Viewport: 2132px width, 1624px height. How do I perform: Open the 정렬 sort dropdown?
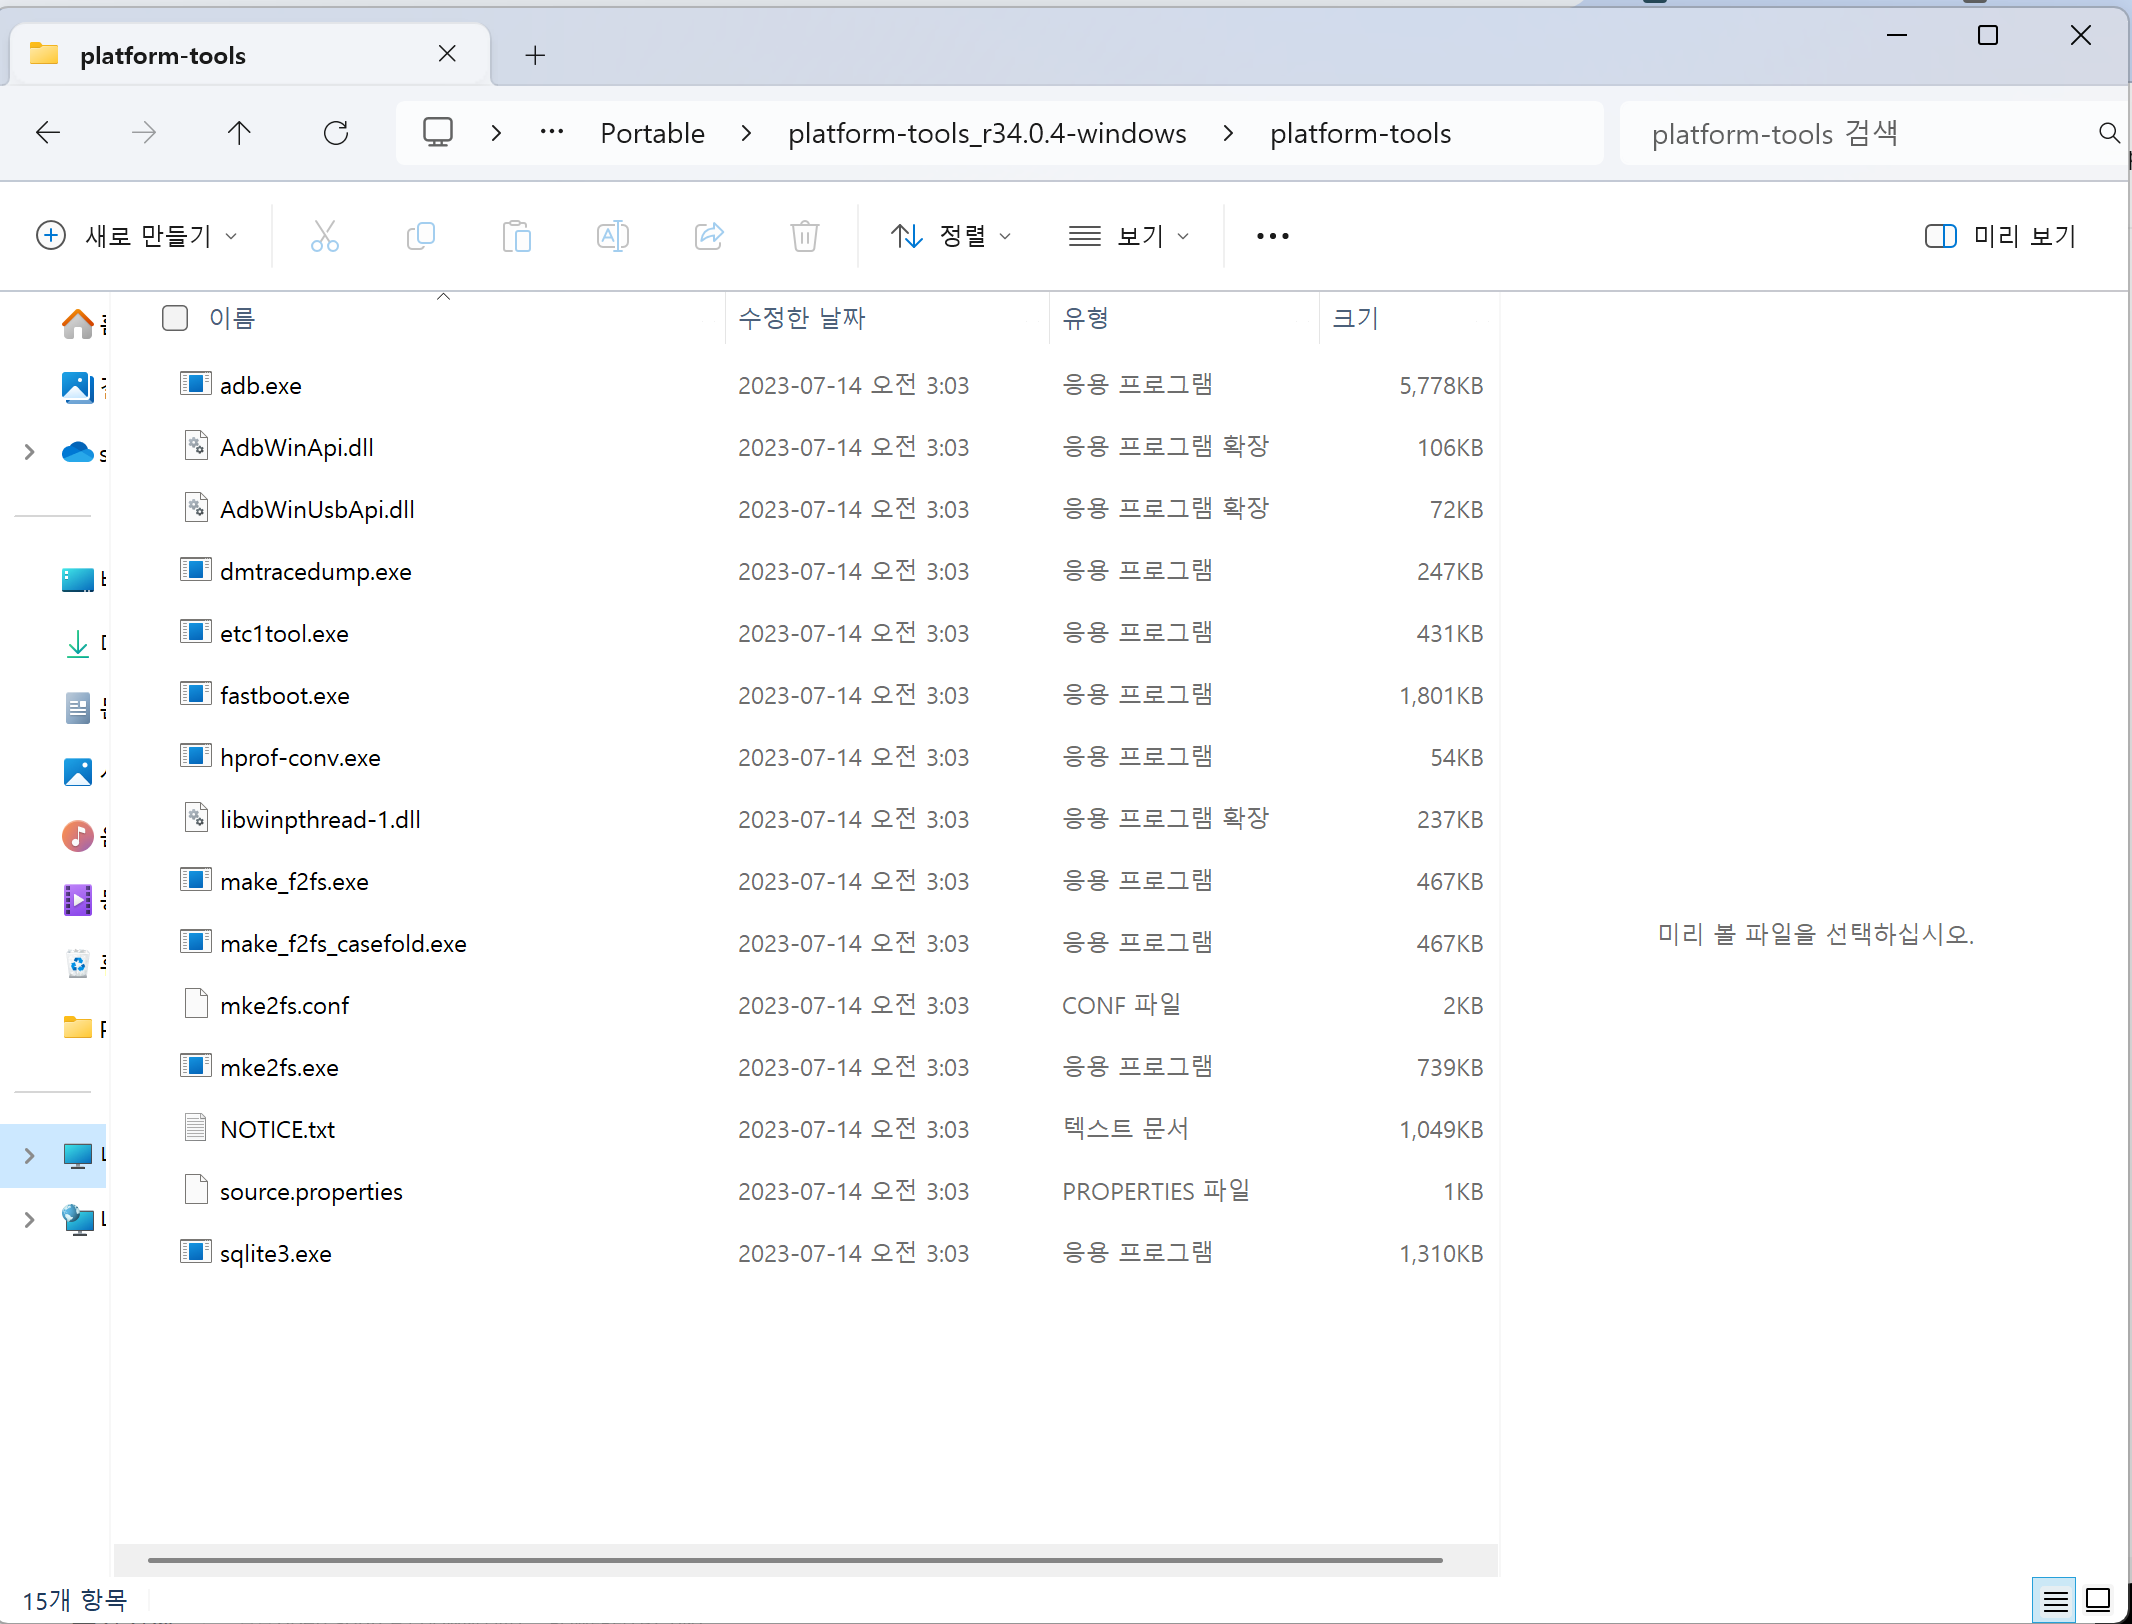coord(951,236)
